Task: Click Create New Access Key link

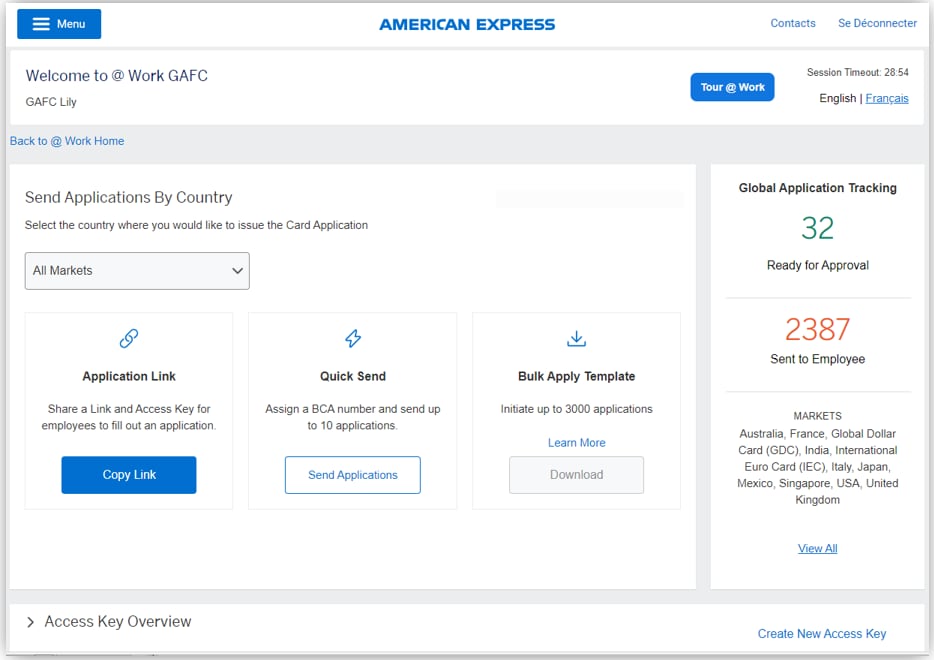Action: 821,633
